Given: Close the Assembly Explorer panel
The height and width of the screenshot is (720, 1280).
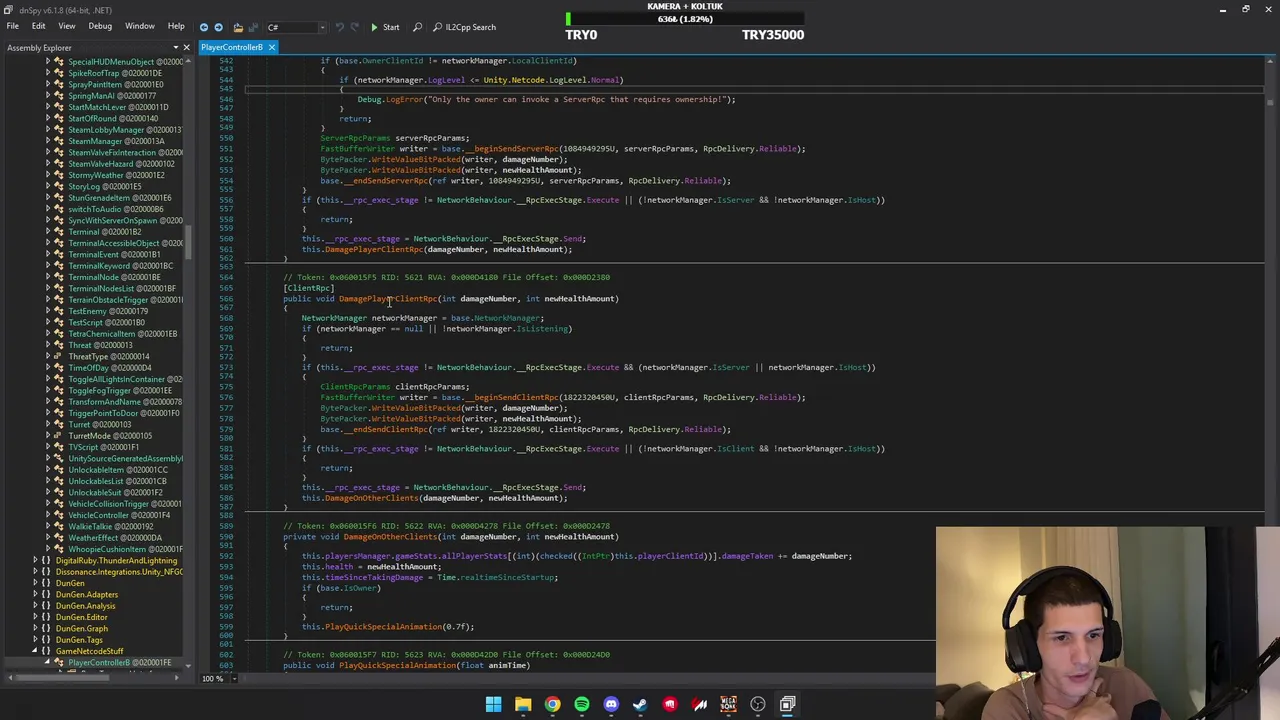Looking at the screenshot, I should tap(186, 47).
